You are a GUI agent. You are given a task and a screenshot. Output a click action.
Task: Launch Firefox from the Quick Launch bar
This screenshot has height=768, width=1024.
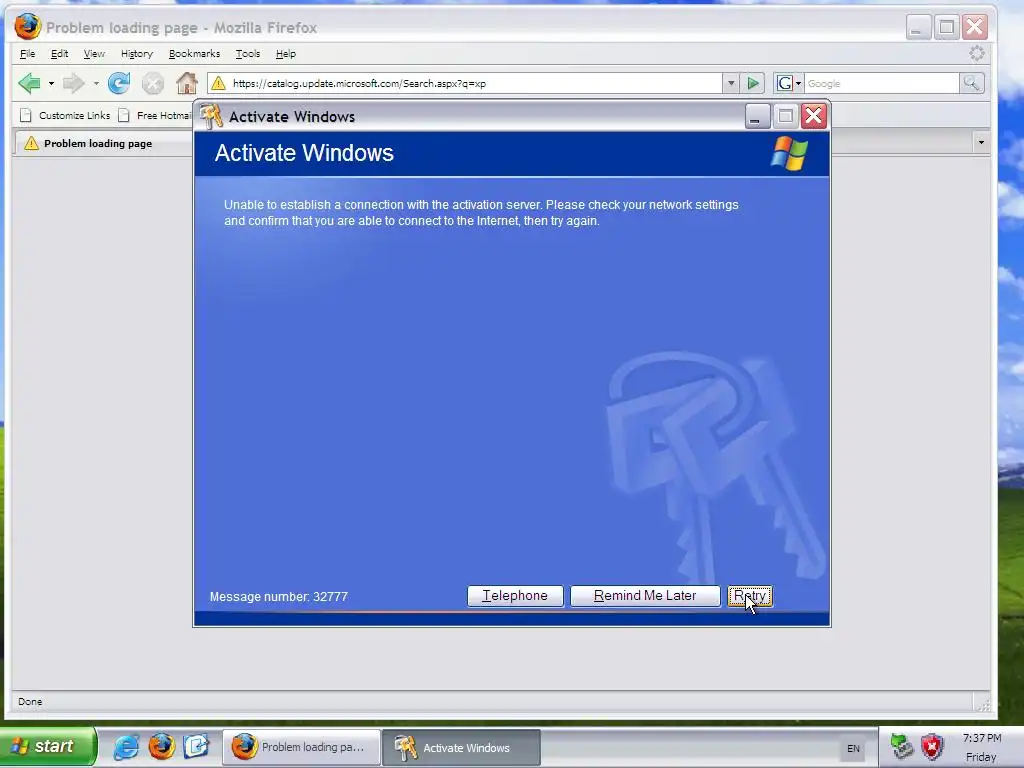(161, 746)
